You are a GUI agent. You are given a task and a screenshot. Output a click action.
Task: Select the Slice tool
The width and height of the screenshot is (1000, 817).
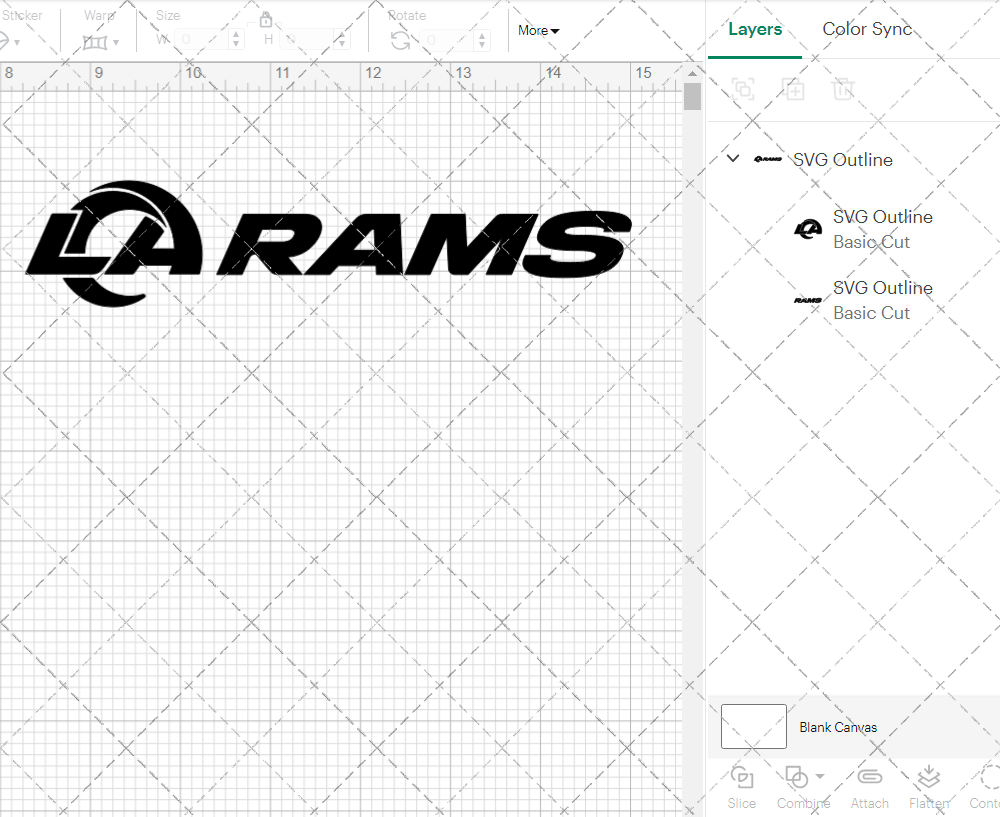741,785
